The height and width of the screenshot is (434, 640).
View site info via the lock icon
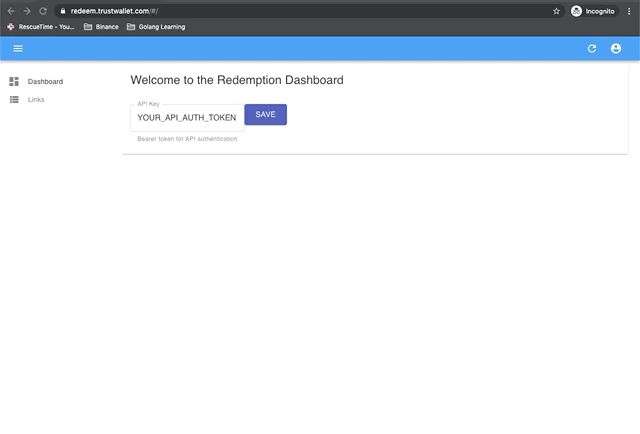click(x=63, y=11)
